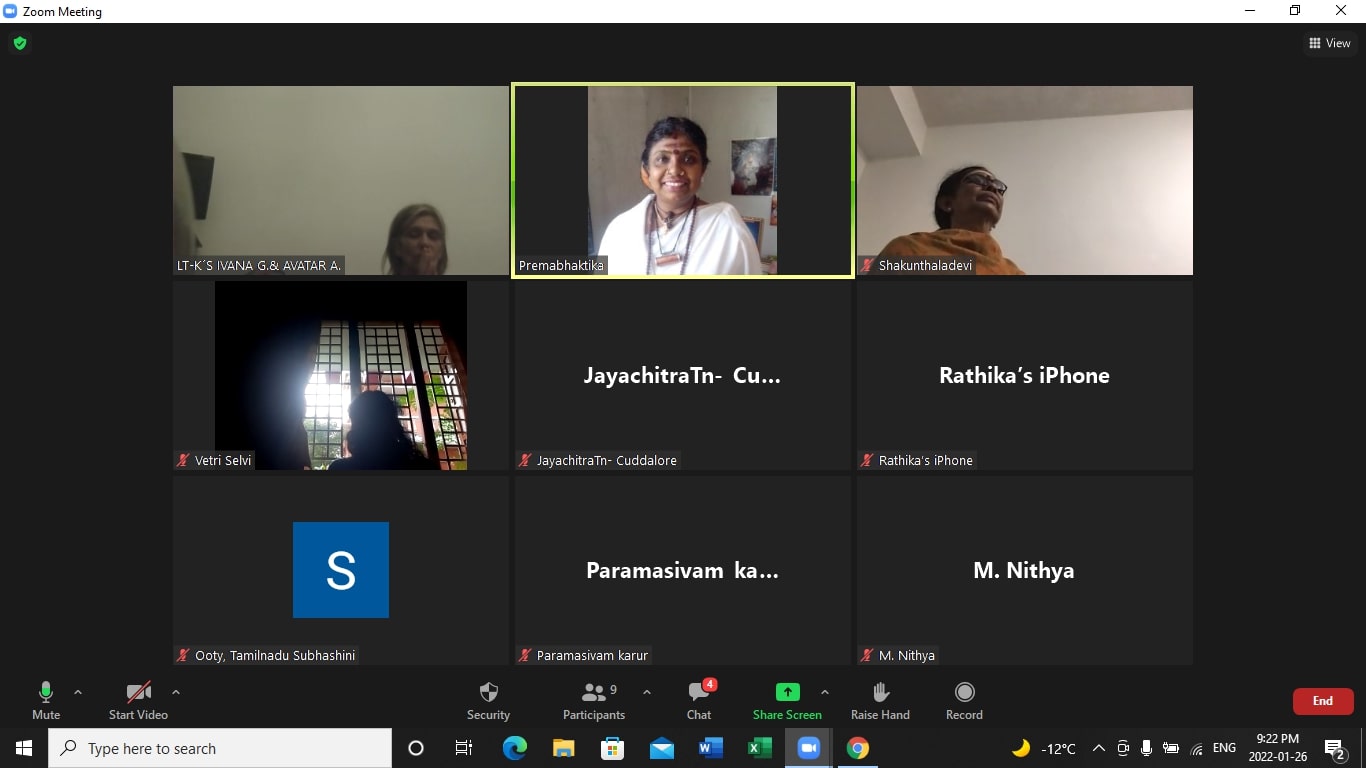Image resolution: width=1366 pixels, height=768 pixels.
Task: Select Premabhaktika's video tile
Action: 682,180
